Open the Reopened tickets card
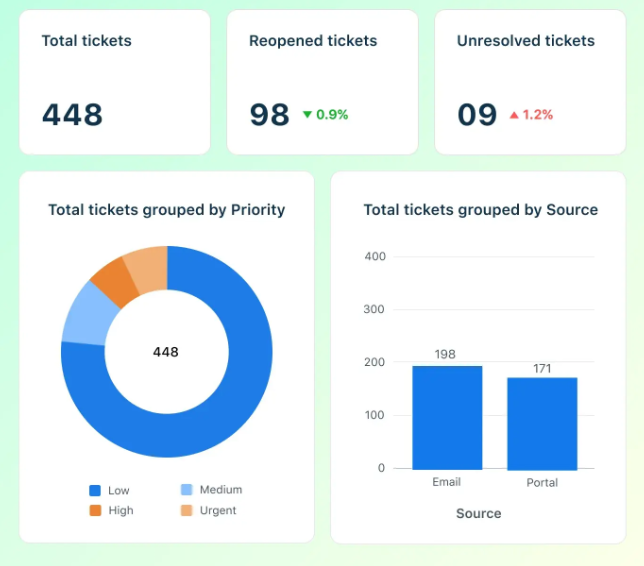Image resolution: width=644 pixels, height=566 pixels. (x=322, y=82)
